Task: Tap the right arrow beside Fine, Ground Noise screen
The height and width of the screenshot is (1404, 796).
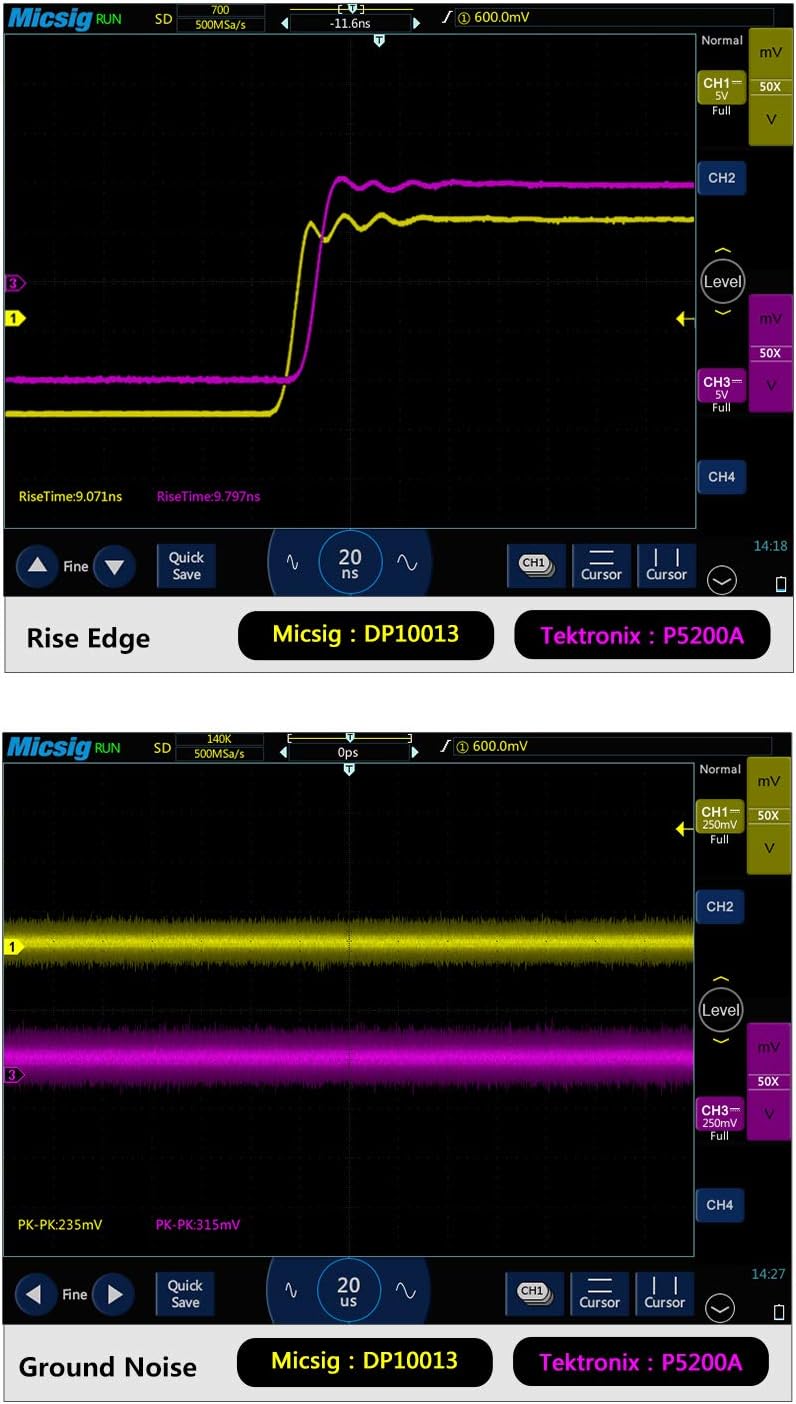Action: coord(113,1294)
